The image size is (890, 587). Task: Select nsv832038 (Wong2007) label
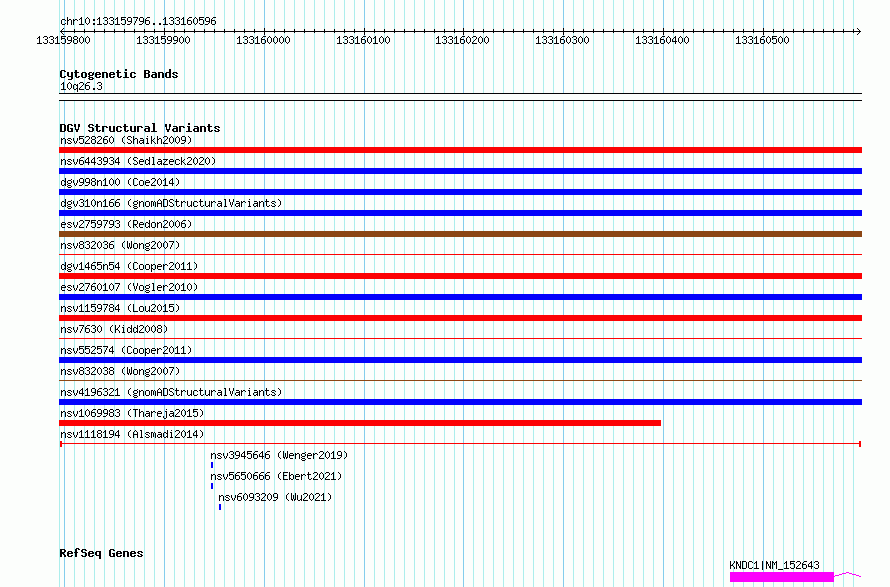click(x=120, y=371)
